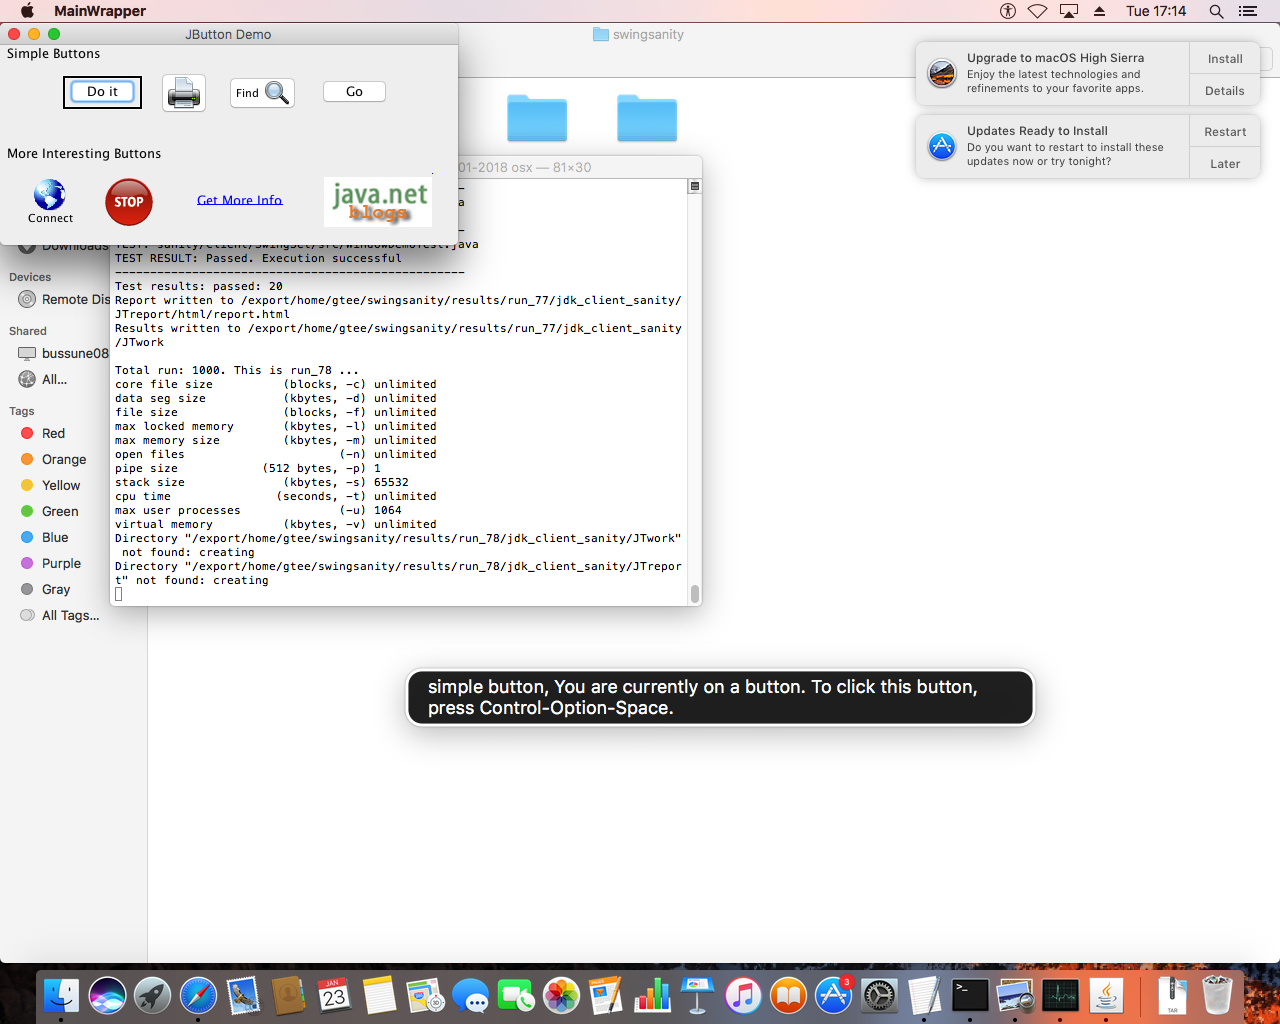The width and height of the screenshot is (1280, 1024).
Task: Click the printer icon button
Action: [184, 93]
